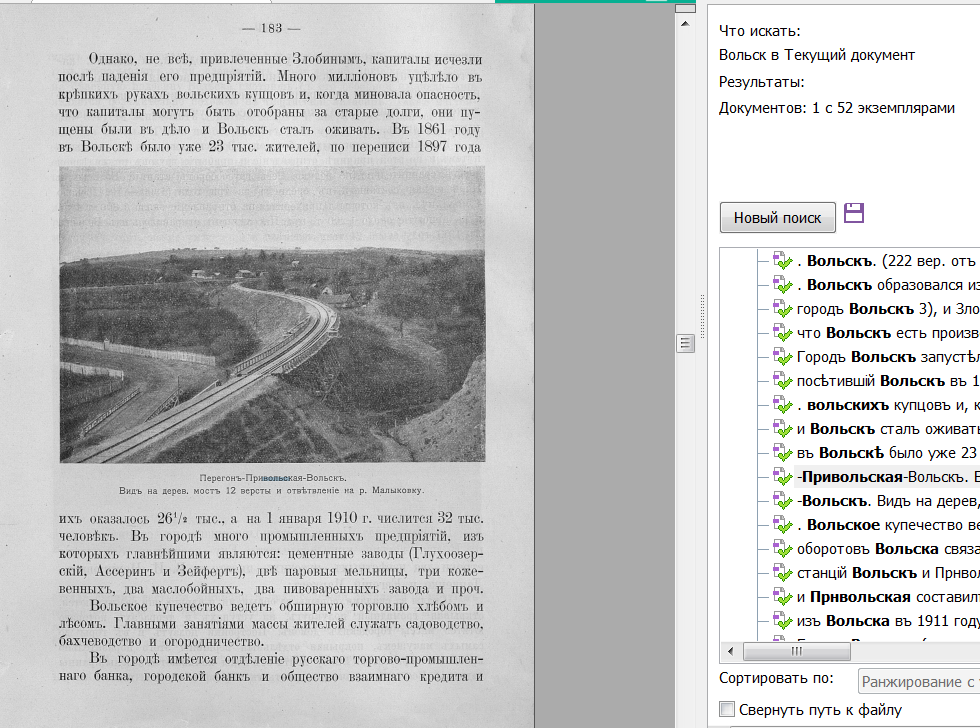980x728 pixels.
Task: Click the 'Документов: 1 с 52 экземплярами' text
Action: pos(836,108)
